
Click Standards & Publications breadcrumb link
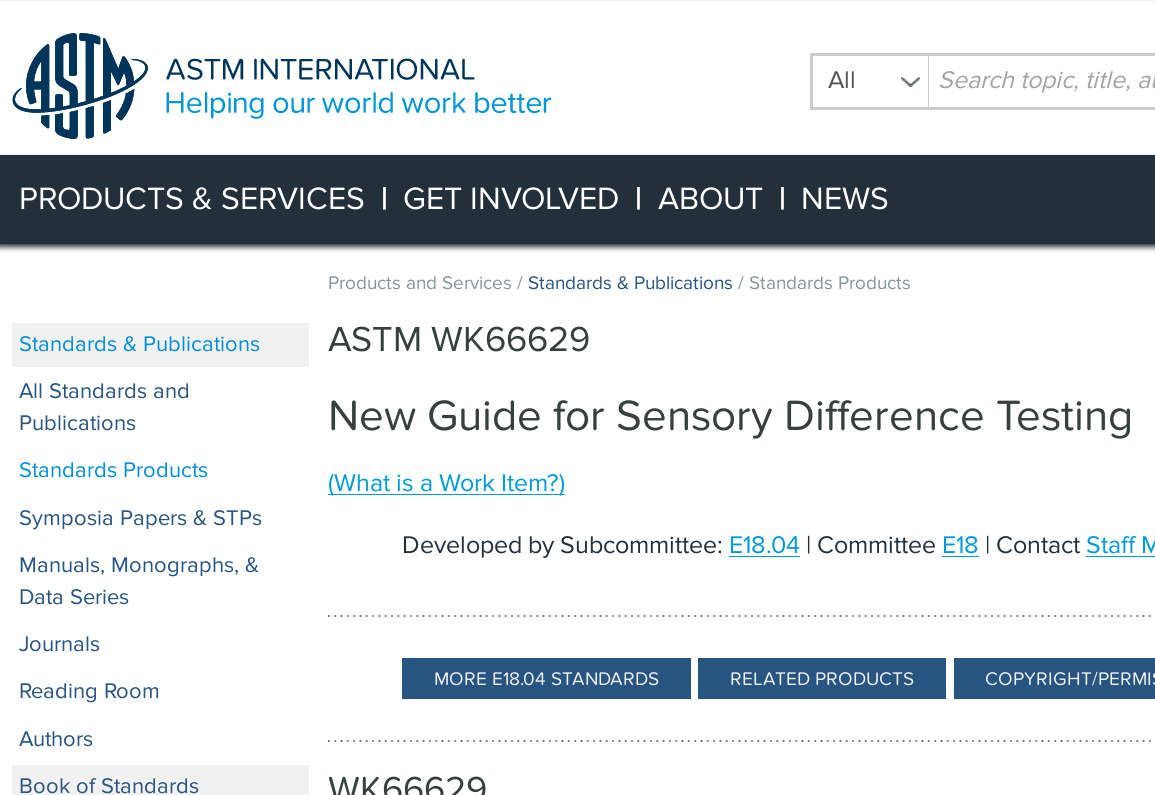[x=630, y=283]
